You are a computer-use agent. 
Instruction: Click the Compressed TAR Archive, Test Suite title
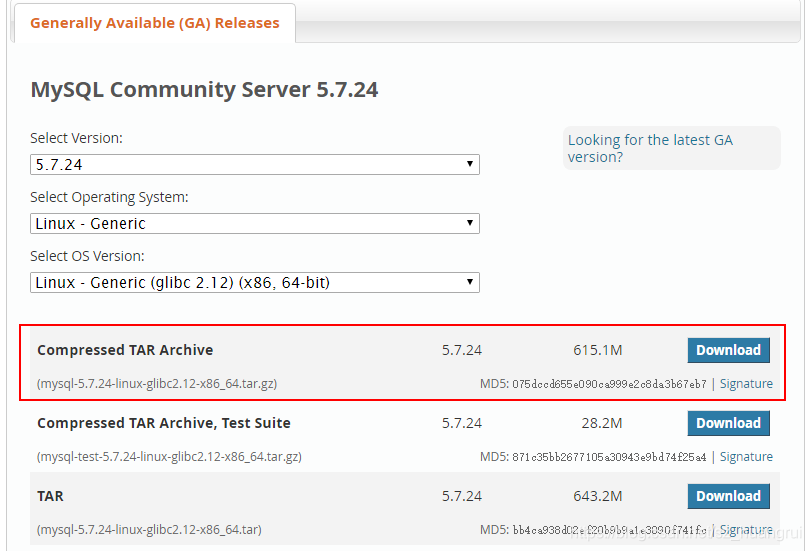164,423
